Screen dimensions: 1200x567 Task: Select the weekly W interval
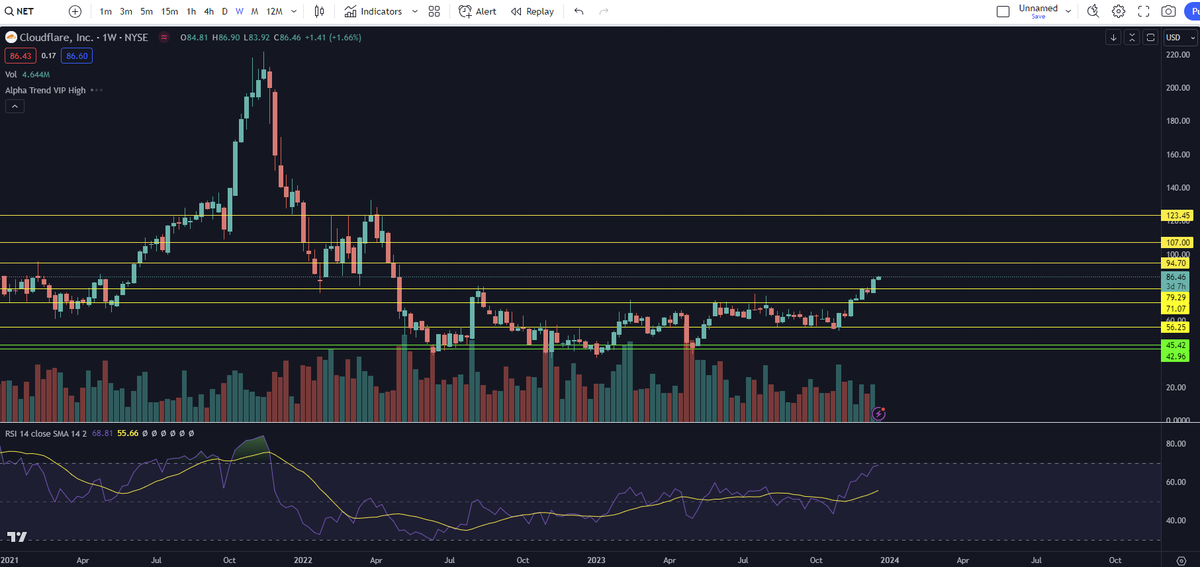(x=240, y=11)
